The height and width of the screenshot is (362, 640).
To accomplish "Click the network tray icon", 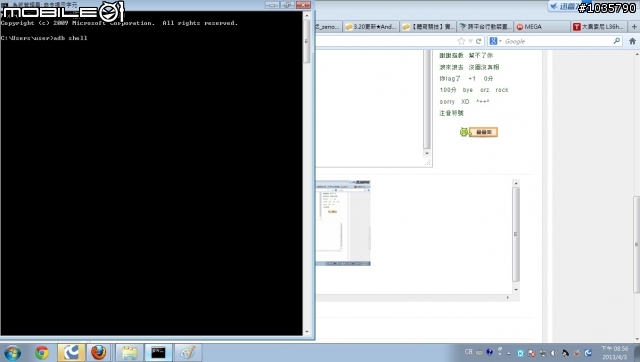I will 542,353.
